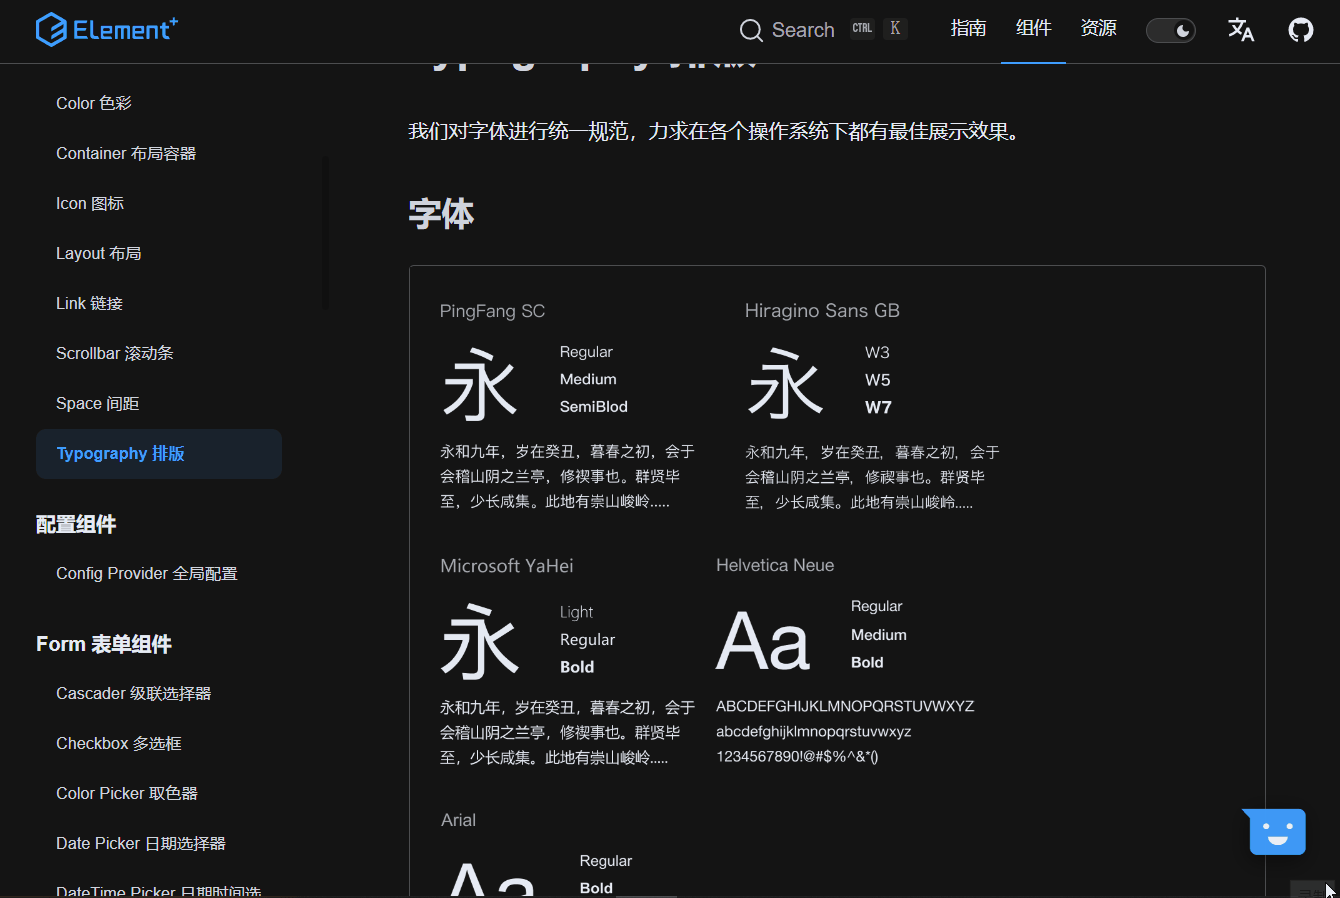
Task: Open Space 间距 docs
Action: pos(97,403)
